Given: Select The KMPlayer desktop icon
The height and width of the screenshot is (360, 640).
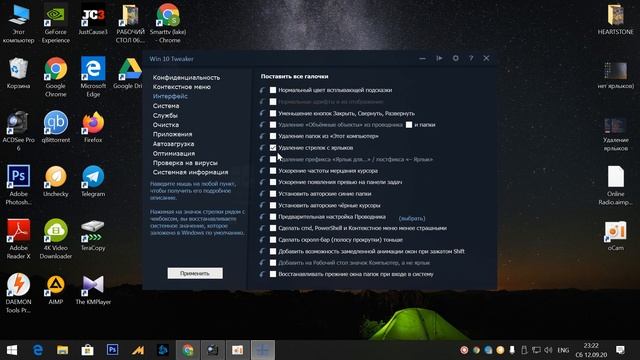Looking at the screenshot, I should 93,290.
